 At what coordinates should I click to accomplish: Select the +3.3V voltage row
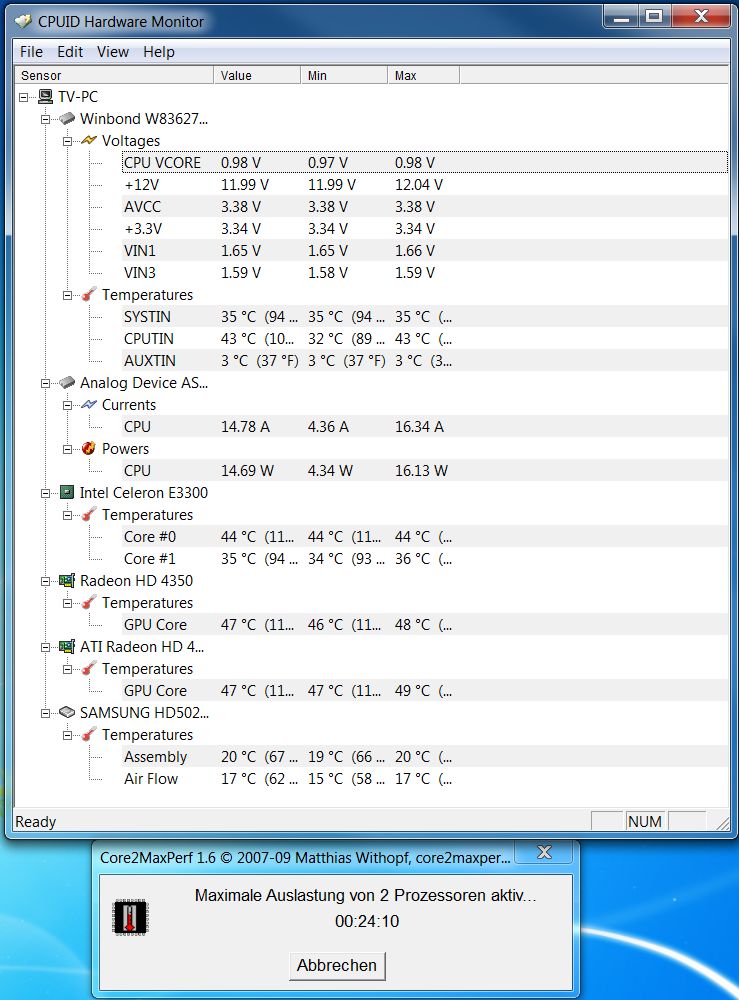425,229
